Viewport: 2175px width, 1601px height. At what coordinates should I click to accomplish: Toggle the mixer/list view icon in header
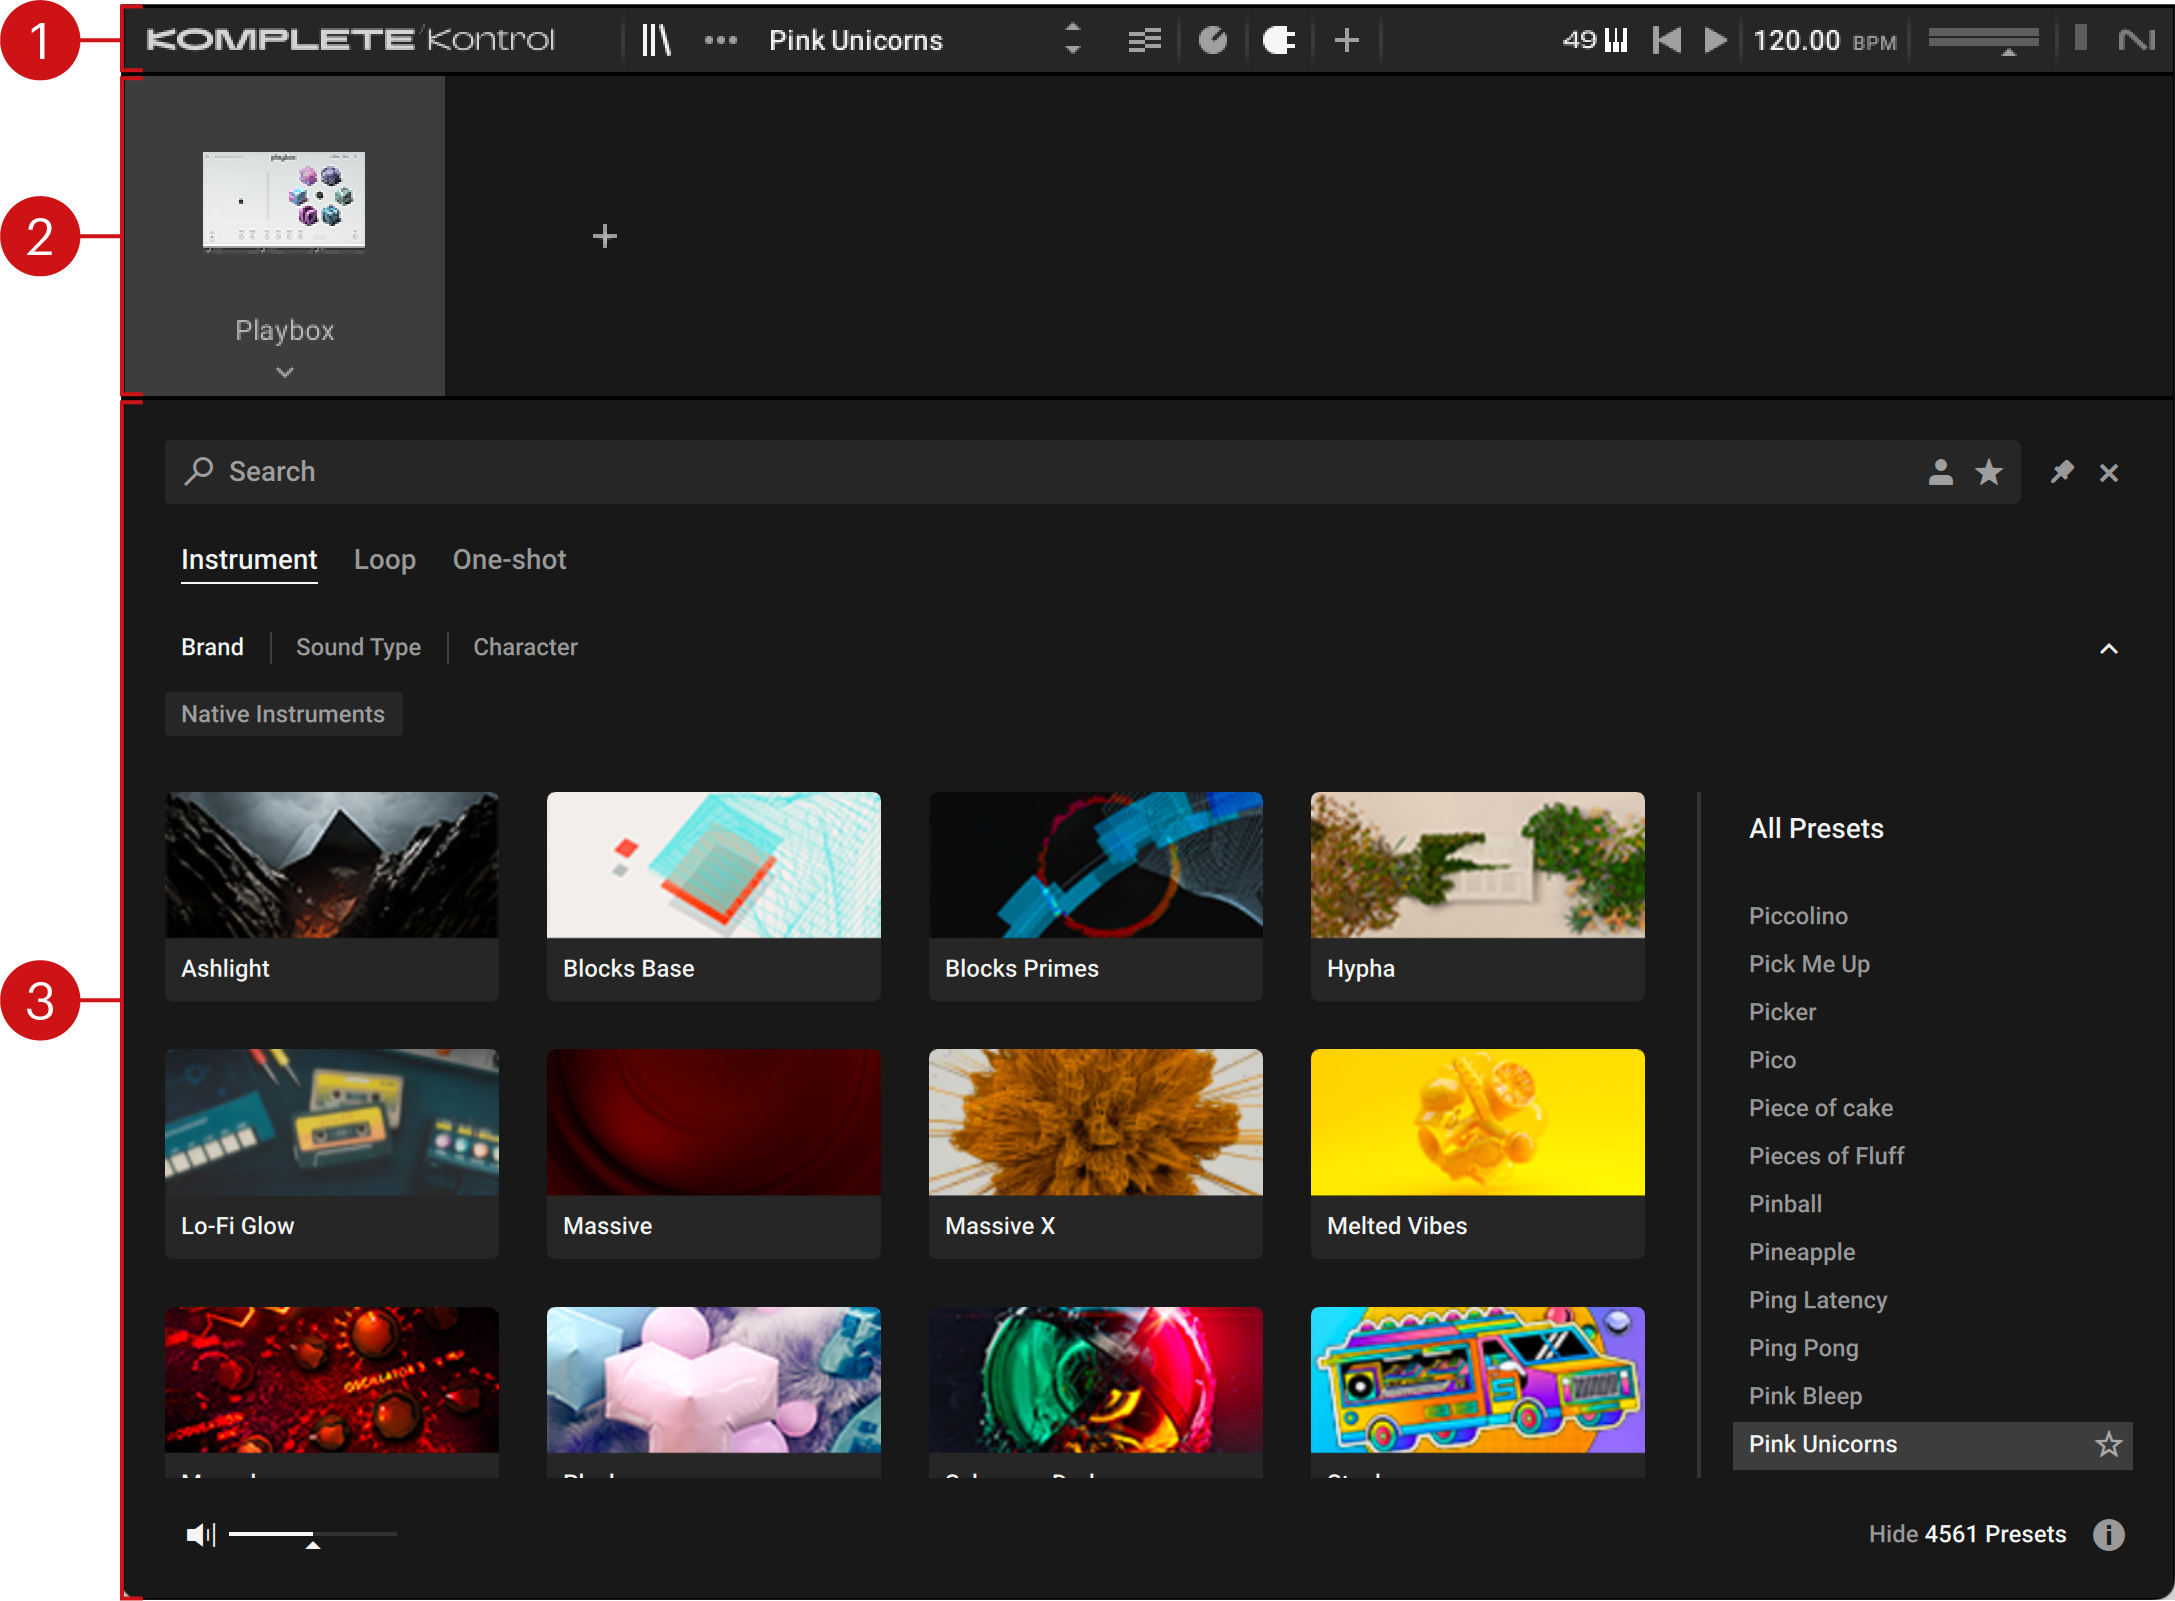pyautogui.click(x=1144, y=40)
